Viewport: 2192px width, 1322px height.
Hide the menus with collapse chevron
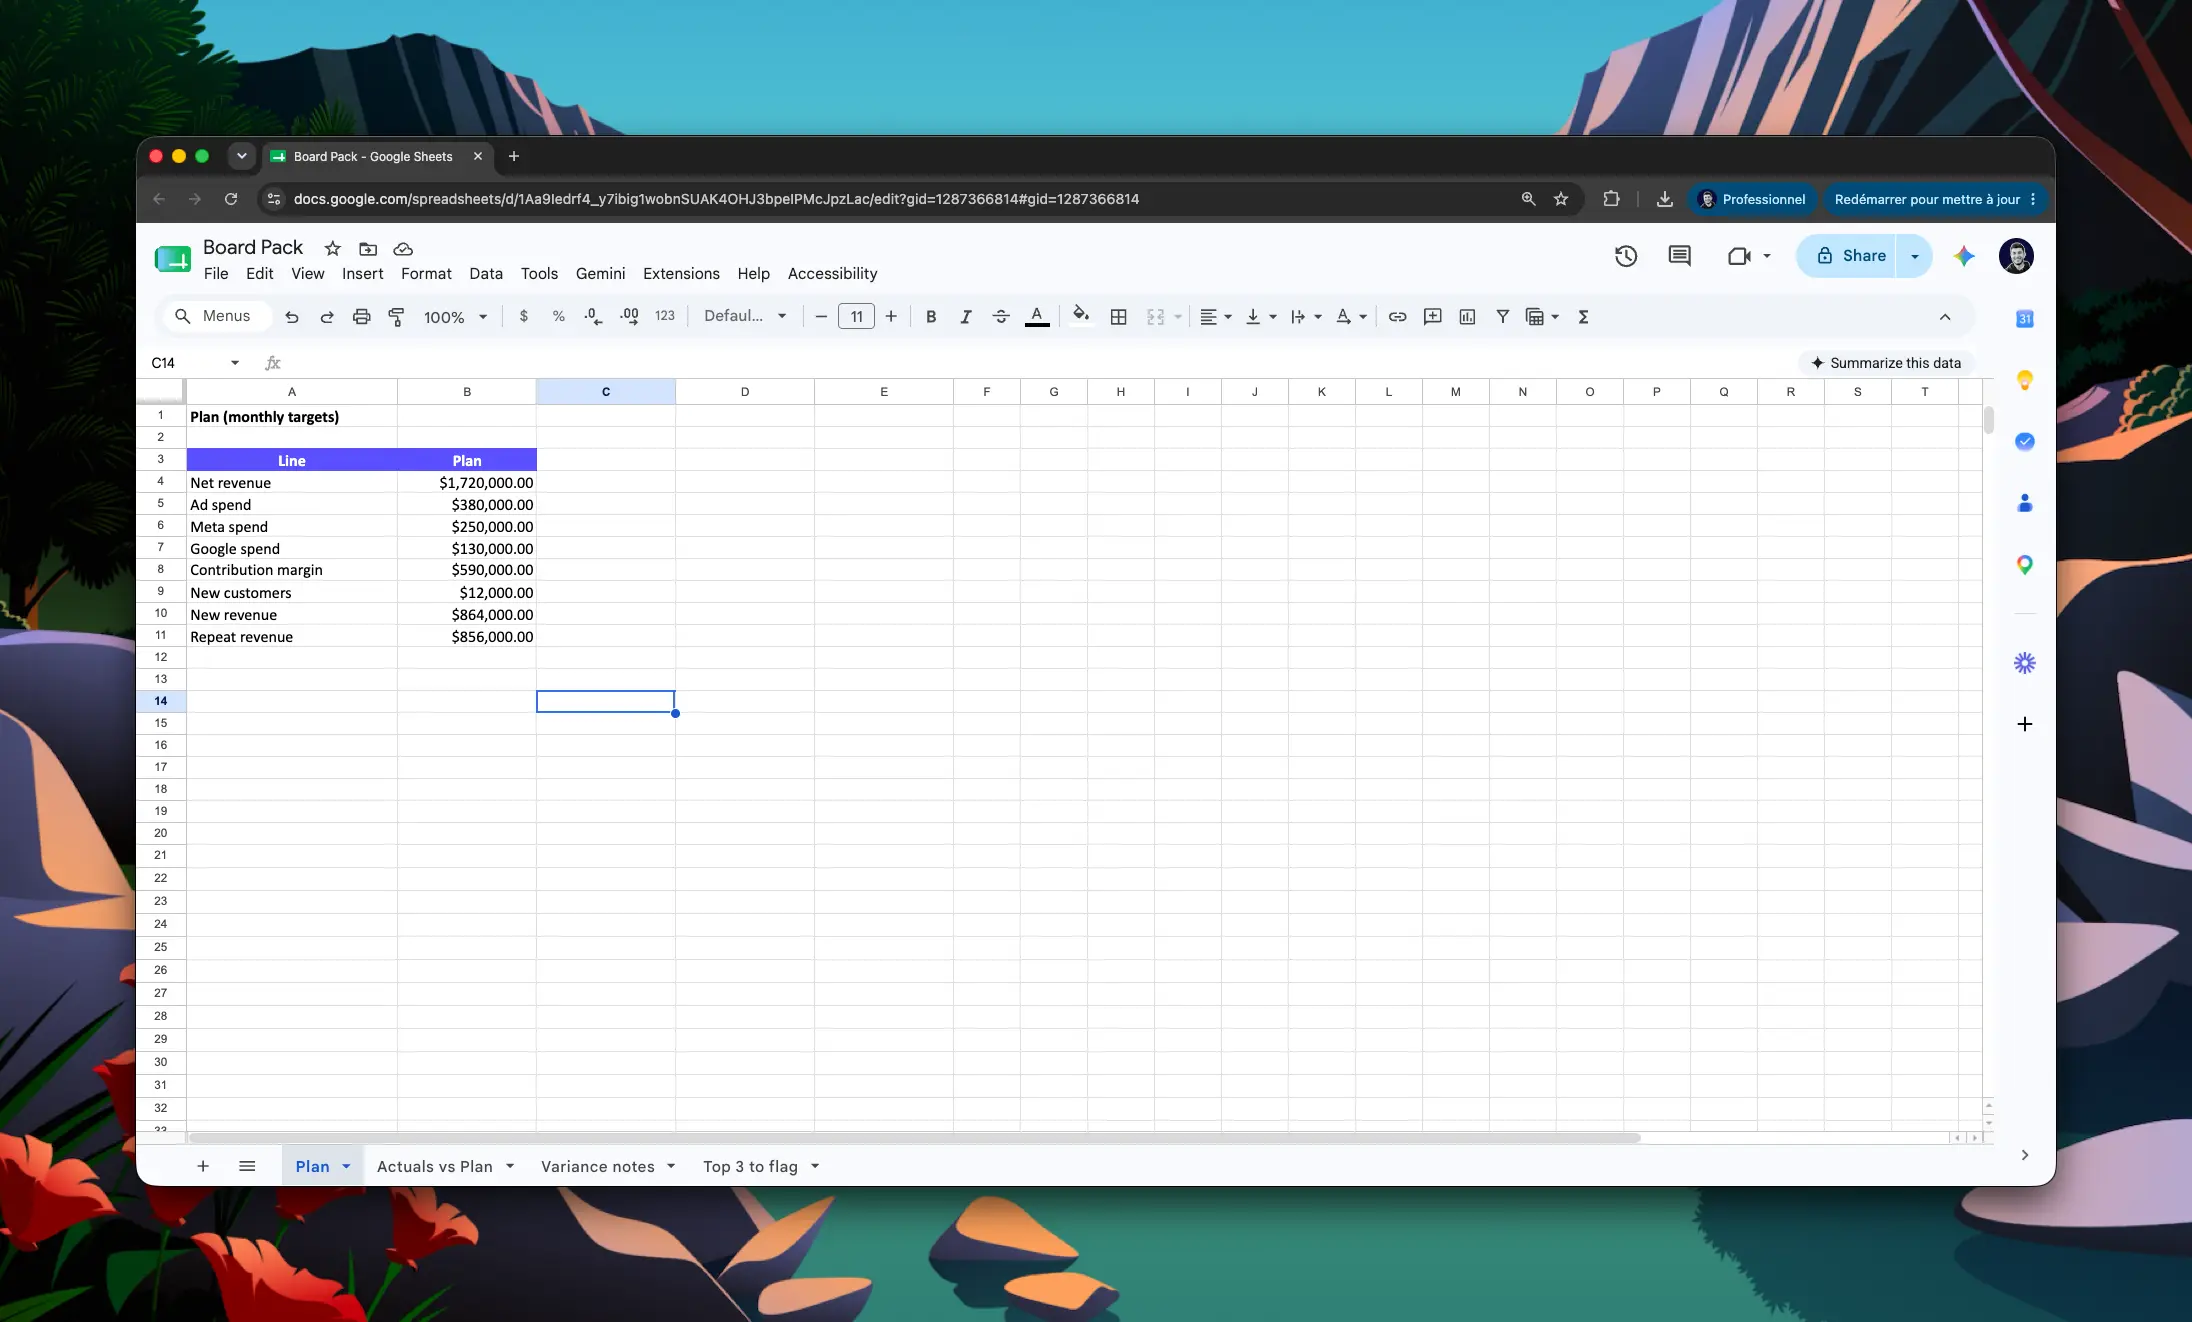(x=1945, y=317)
